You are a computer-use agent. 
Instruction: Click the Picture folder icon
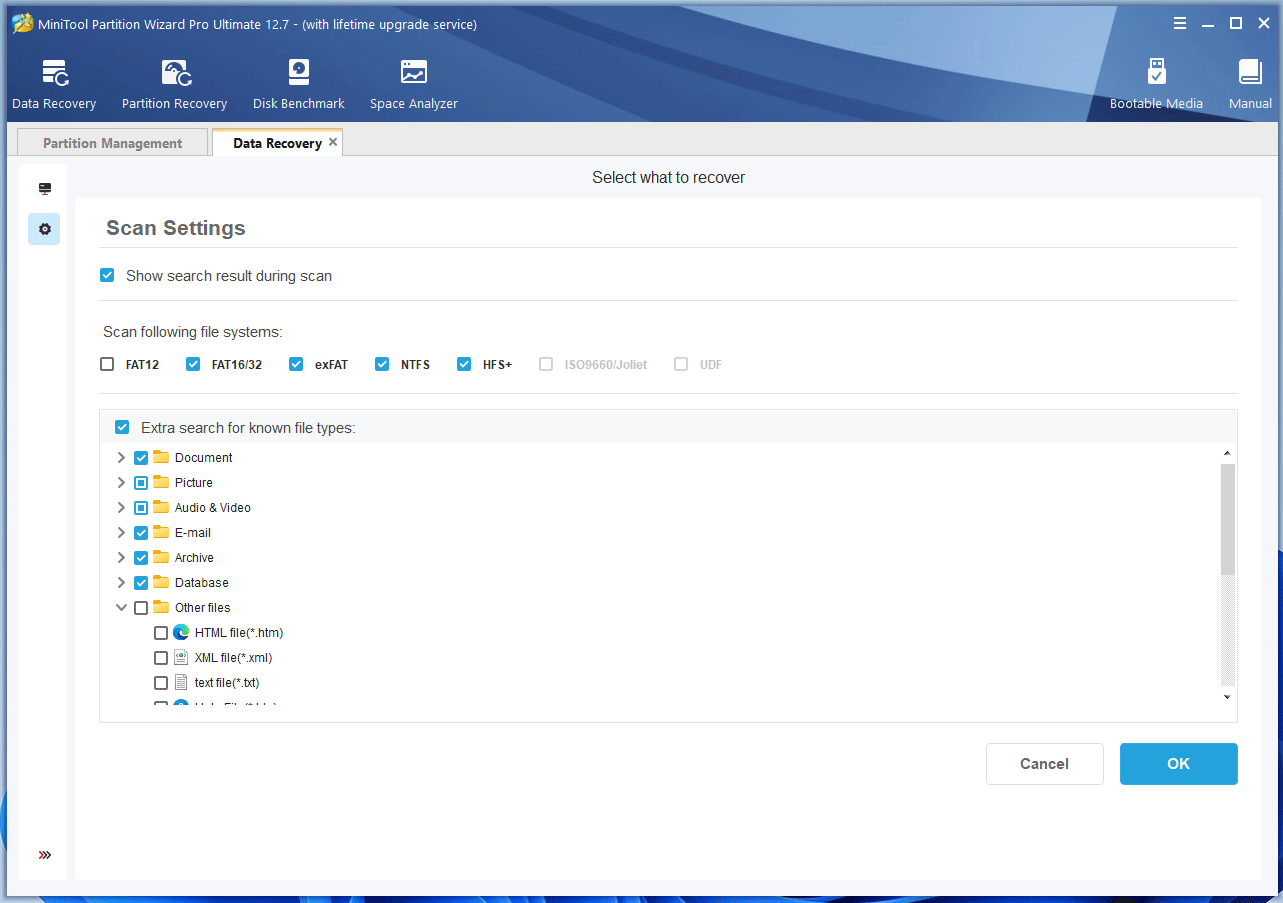[161, 482]
